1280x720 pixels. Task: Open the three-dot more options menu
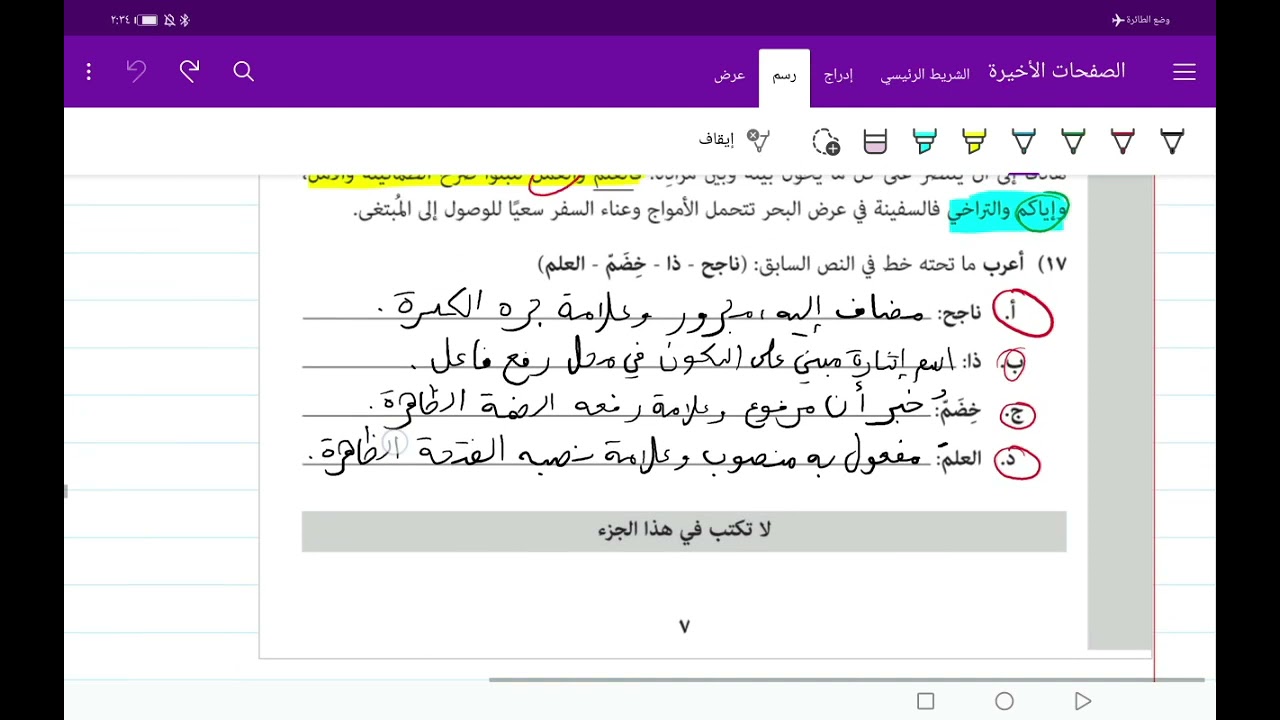(x=89, y=72)
